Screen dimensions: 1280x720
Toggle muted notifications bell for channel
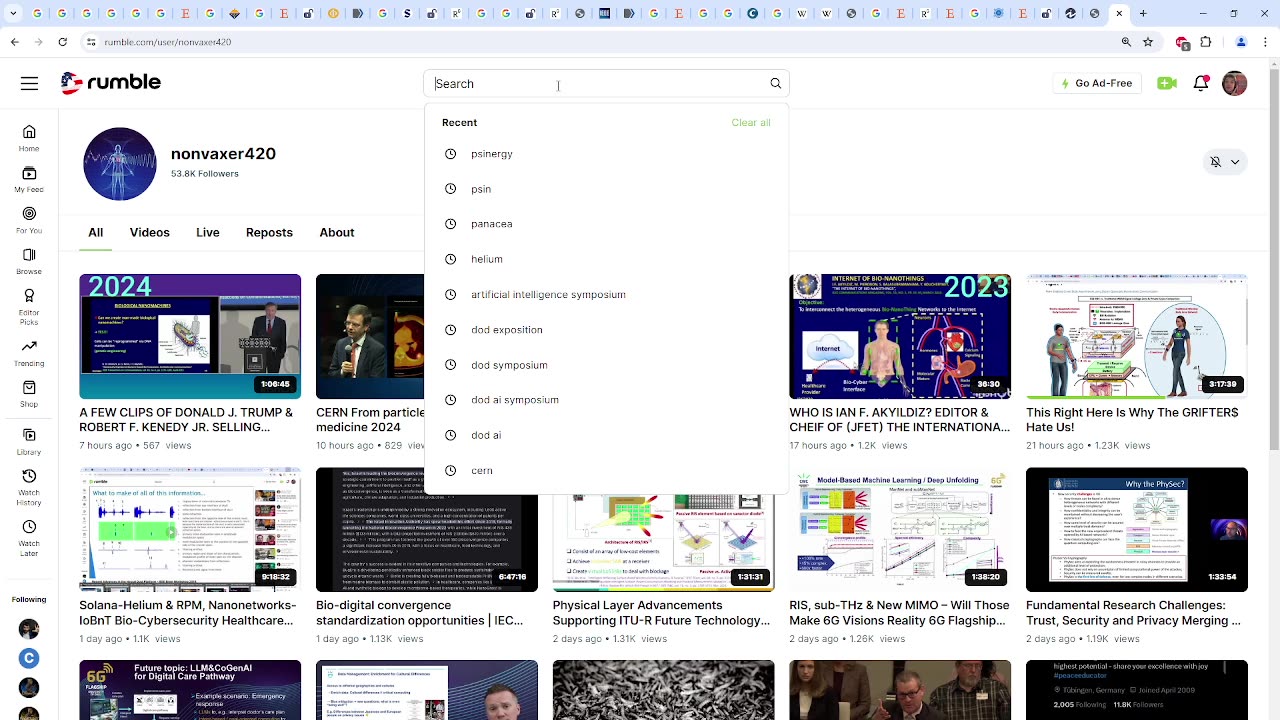(1215, 162)
